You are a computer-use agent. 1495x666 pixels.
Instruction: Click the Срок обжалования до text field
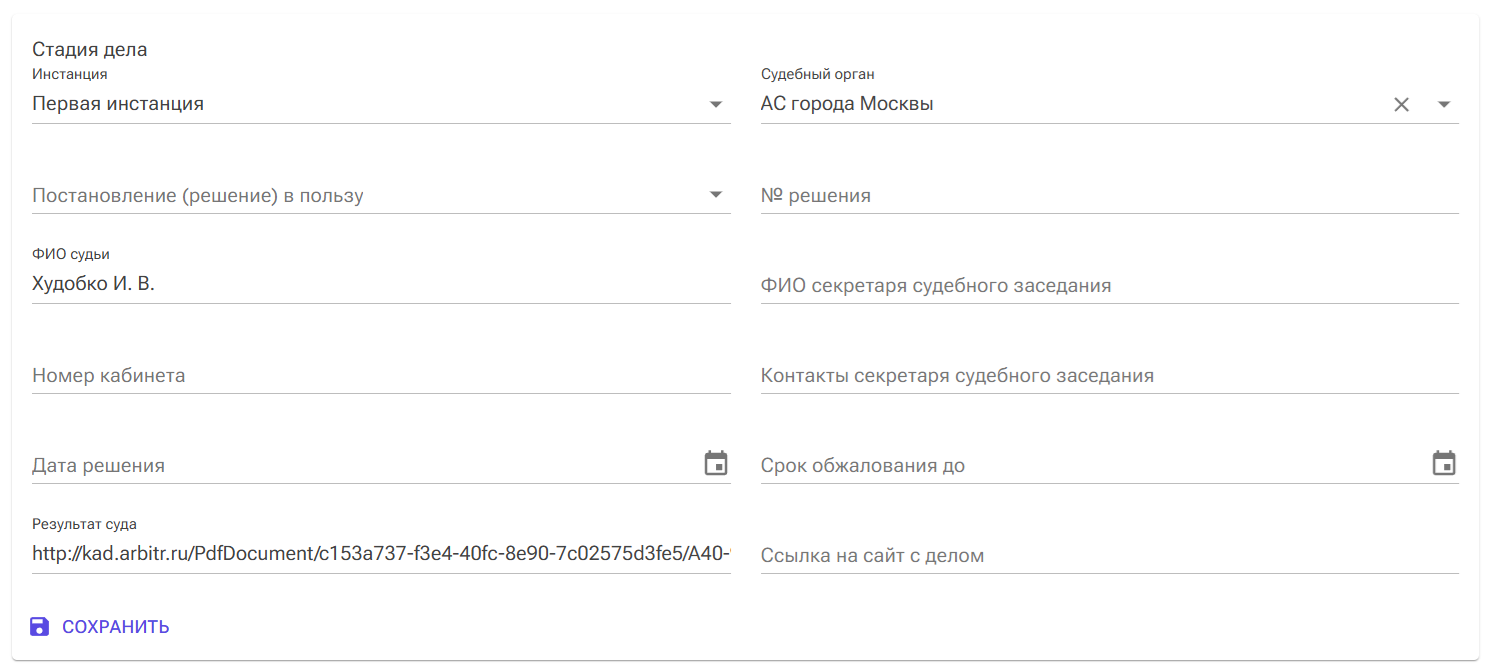[1090, 466]
